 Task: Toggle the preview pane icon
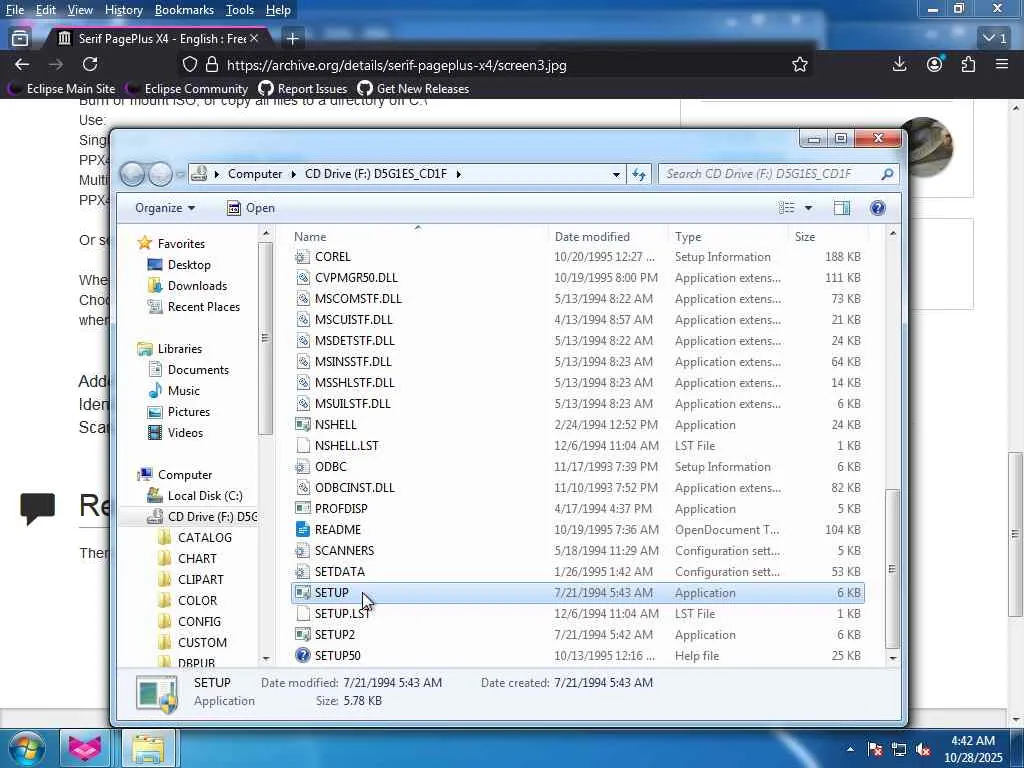coord(842,208)
